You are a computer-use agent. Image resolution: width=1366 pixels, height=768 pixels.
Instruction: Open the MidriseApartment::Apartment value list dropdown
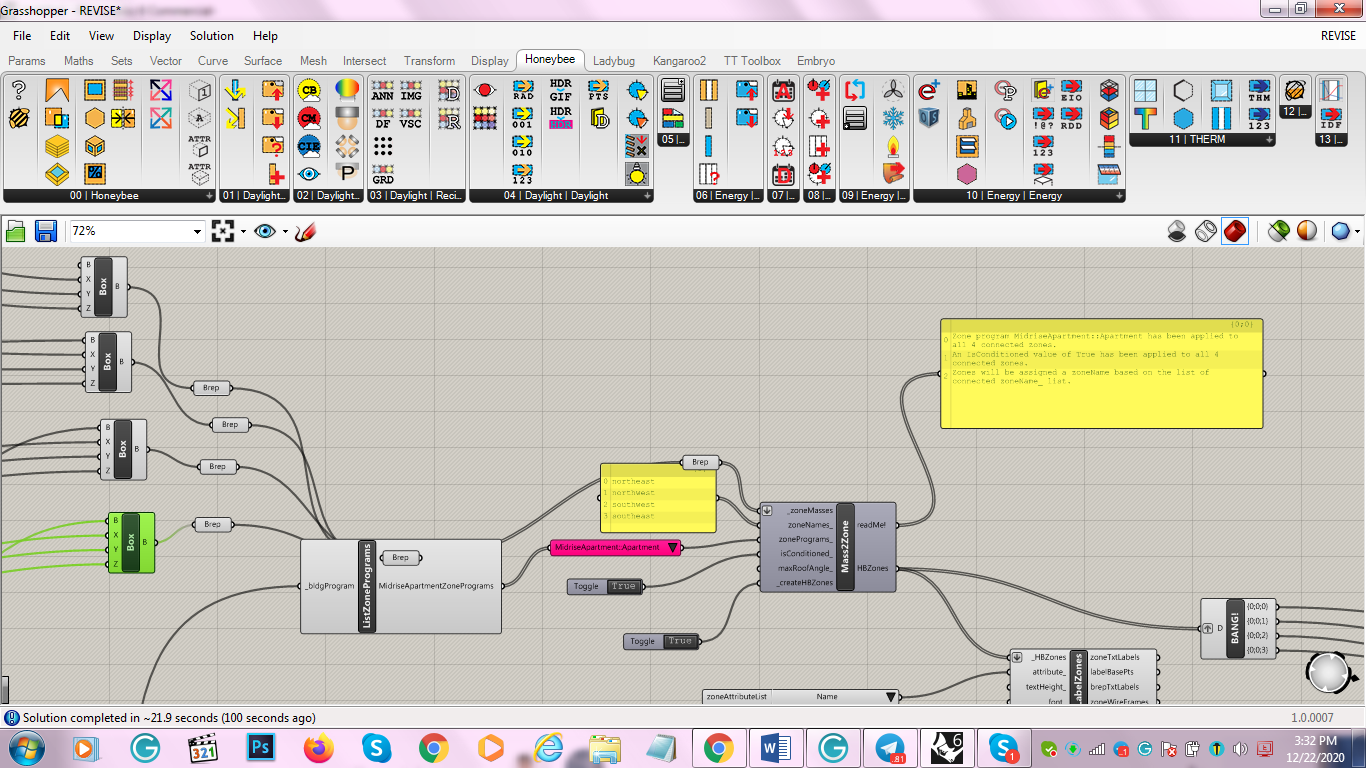673,548
